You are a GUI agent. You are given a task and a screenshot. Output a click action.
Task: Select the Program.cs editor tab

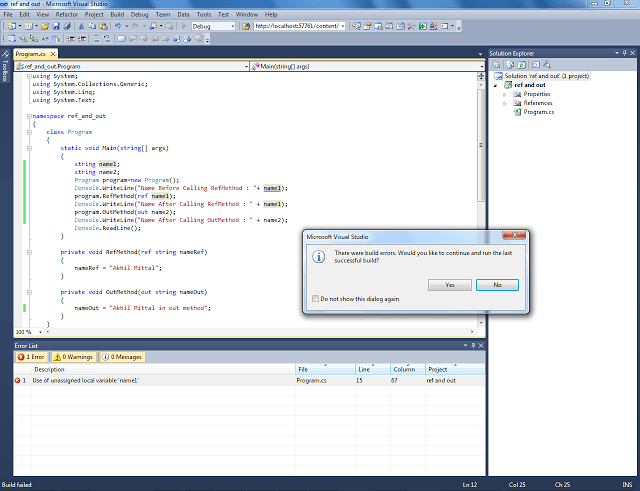coord(32,52)
